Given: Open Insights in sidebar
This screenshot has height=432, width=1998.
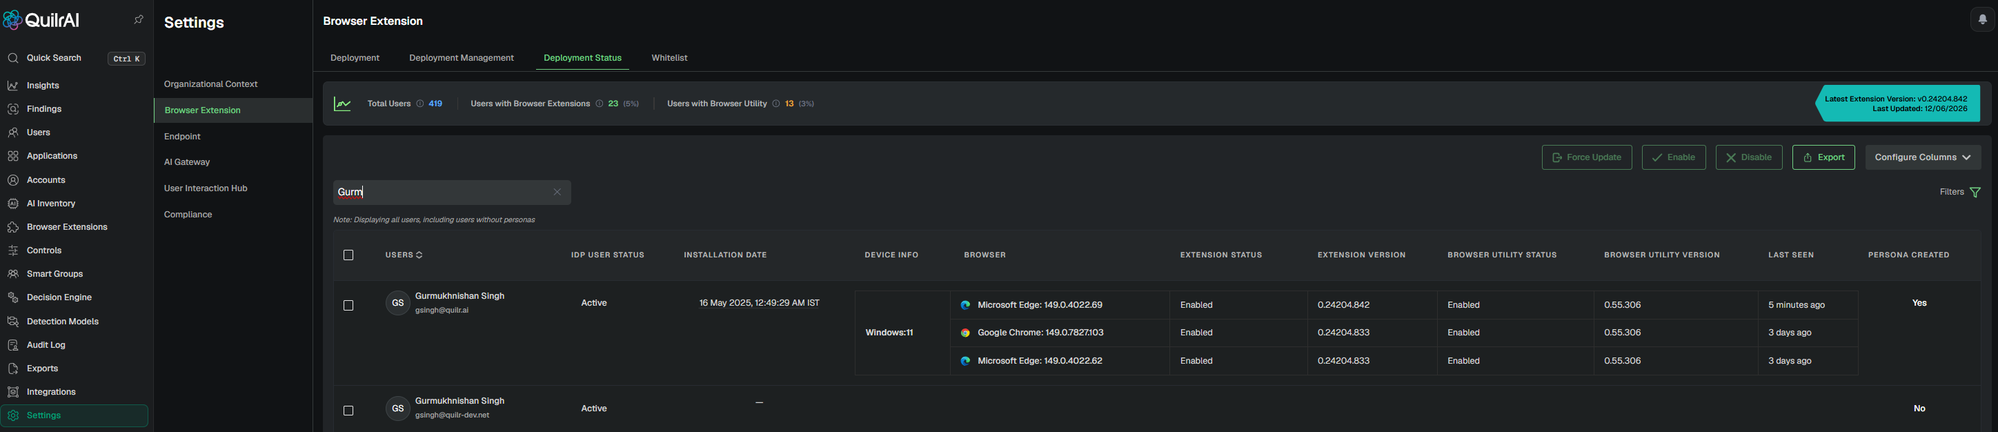Looking at the screenshot, I should (42, 86).
